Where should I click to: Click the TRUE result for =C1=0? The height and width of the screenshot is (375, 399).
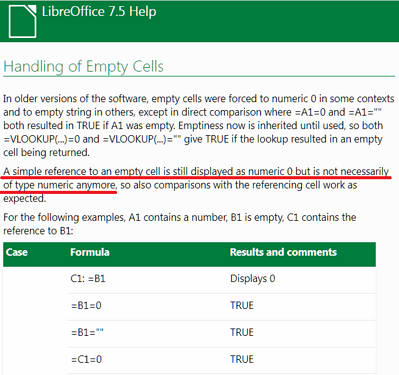coord(242,359)
